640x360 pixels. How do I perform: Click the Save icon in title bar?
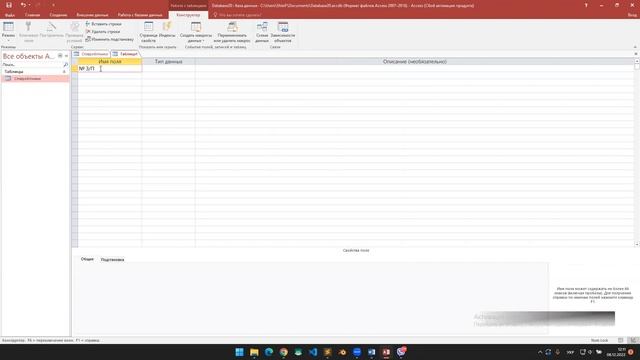(9, 5)
